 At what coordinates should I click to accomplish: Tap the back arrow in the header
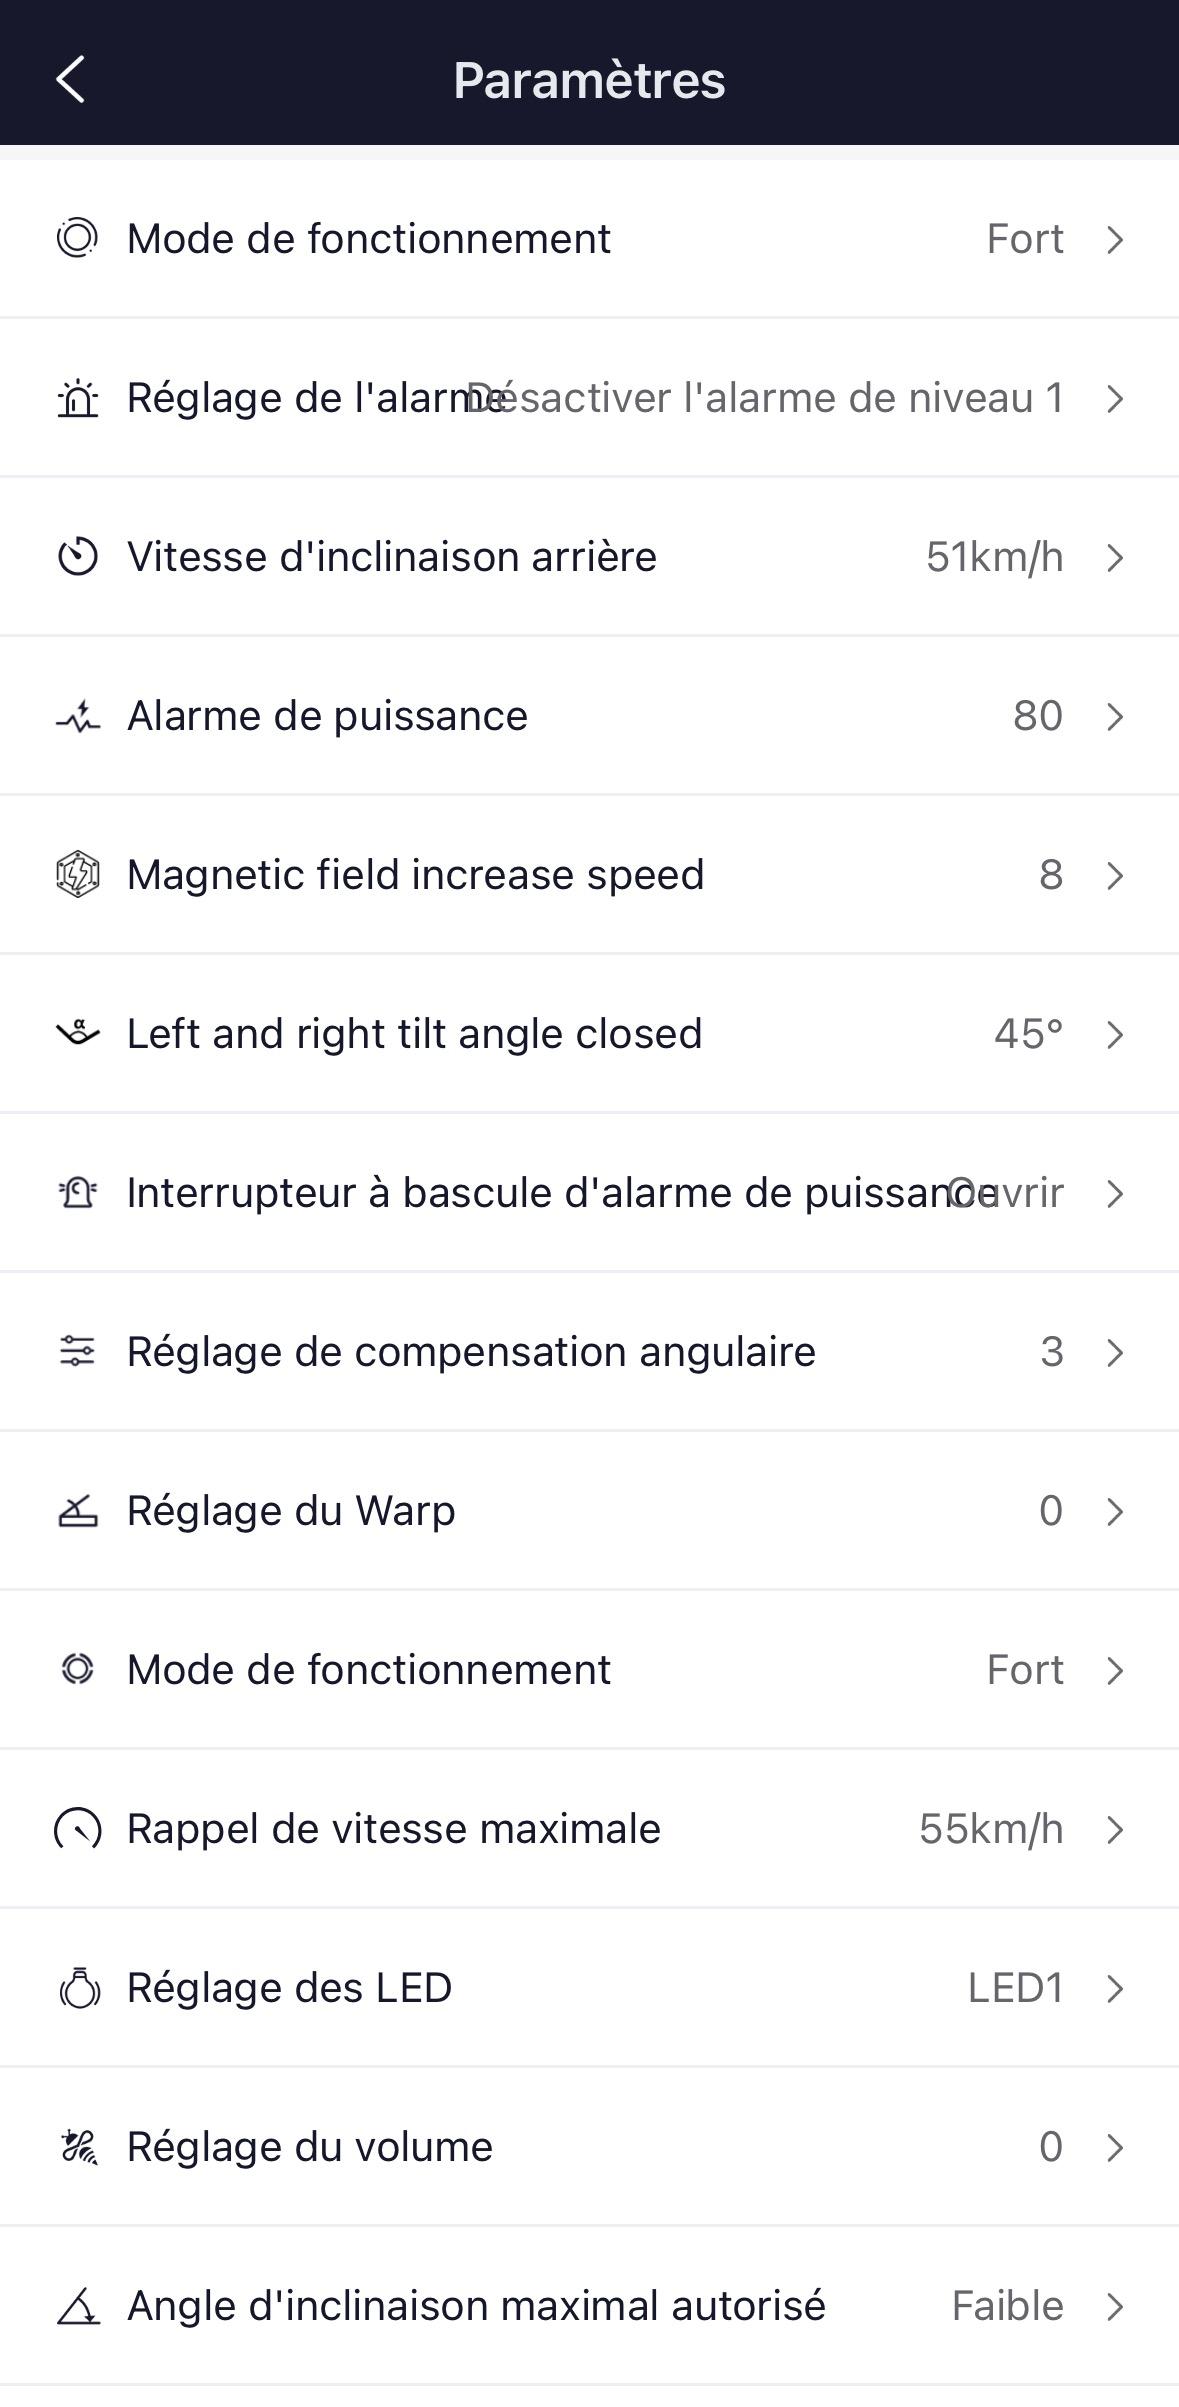point(70,80)
